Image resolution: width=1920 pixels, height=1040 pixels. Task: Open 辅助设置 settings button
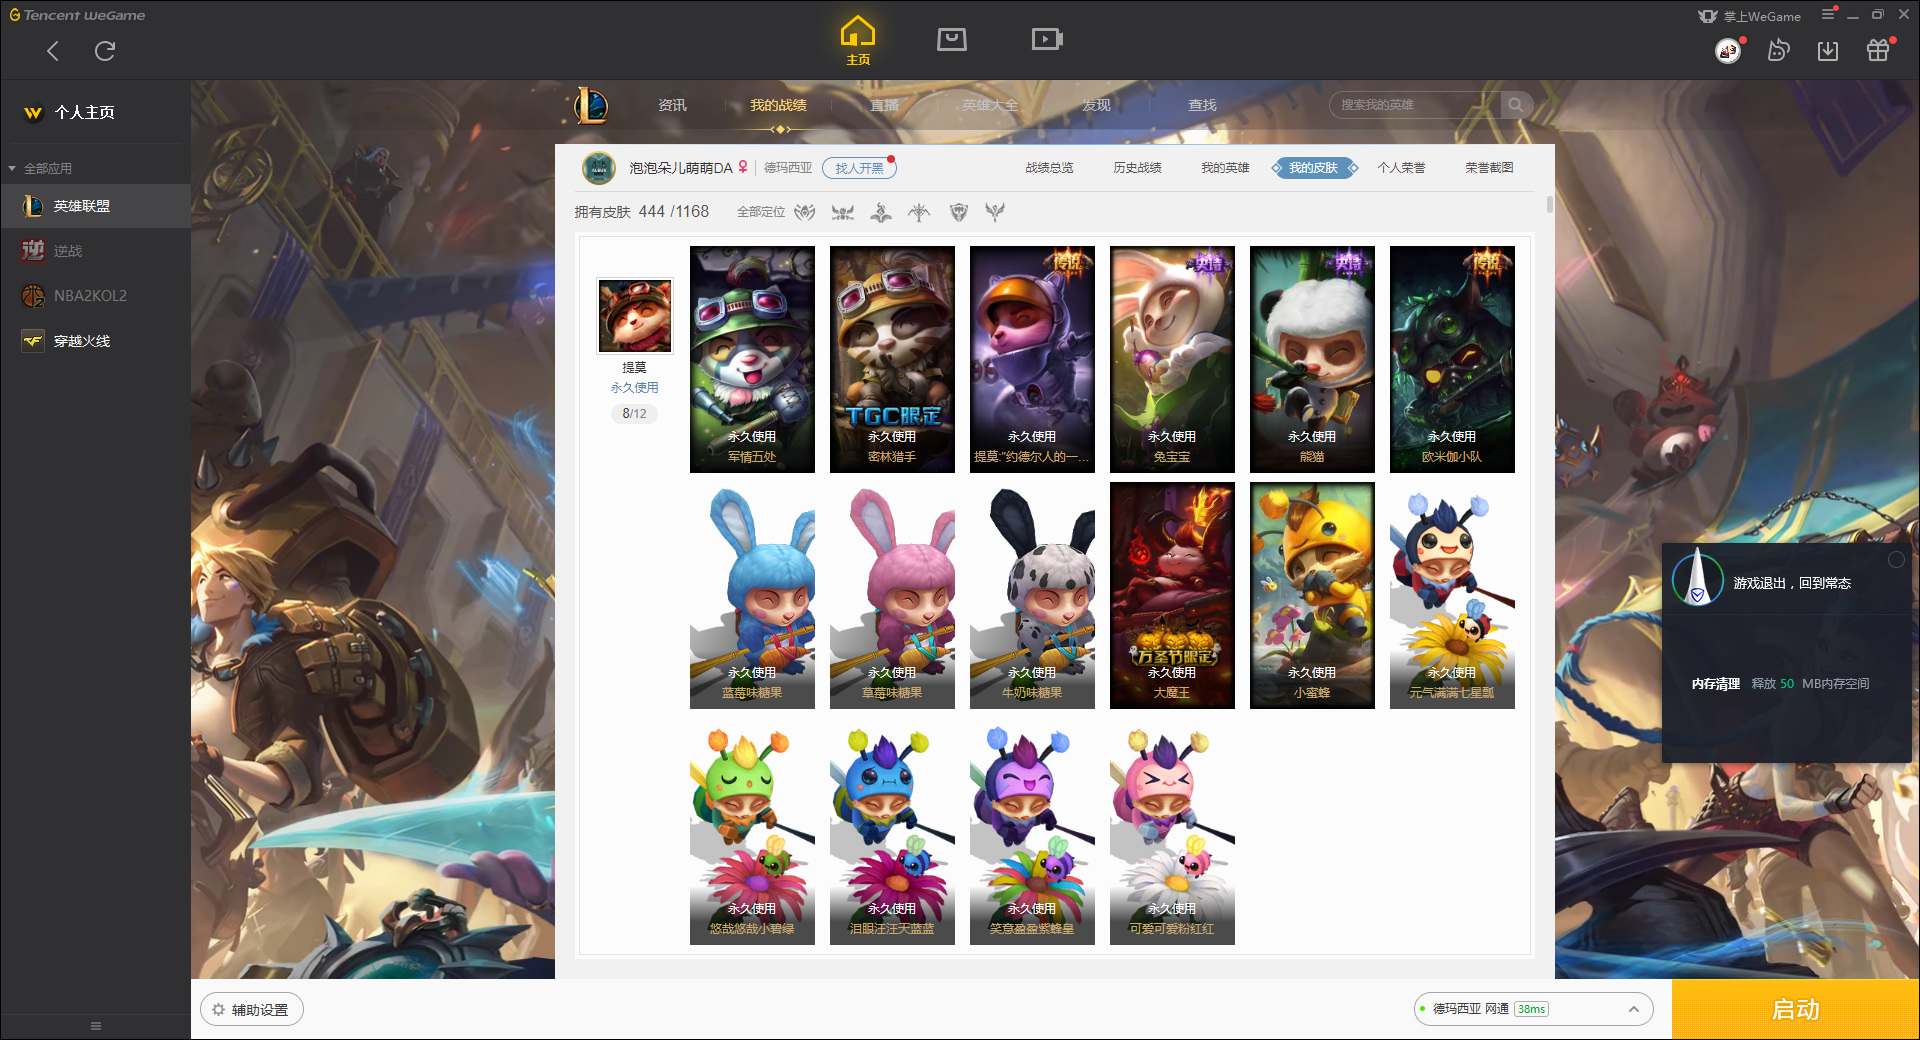point(252,1010)
